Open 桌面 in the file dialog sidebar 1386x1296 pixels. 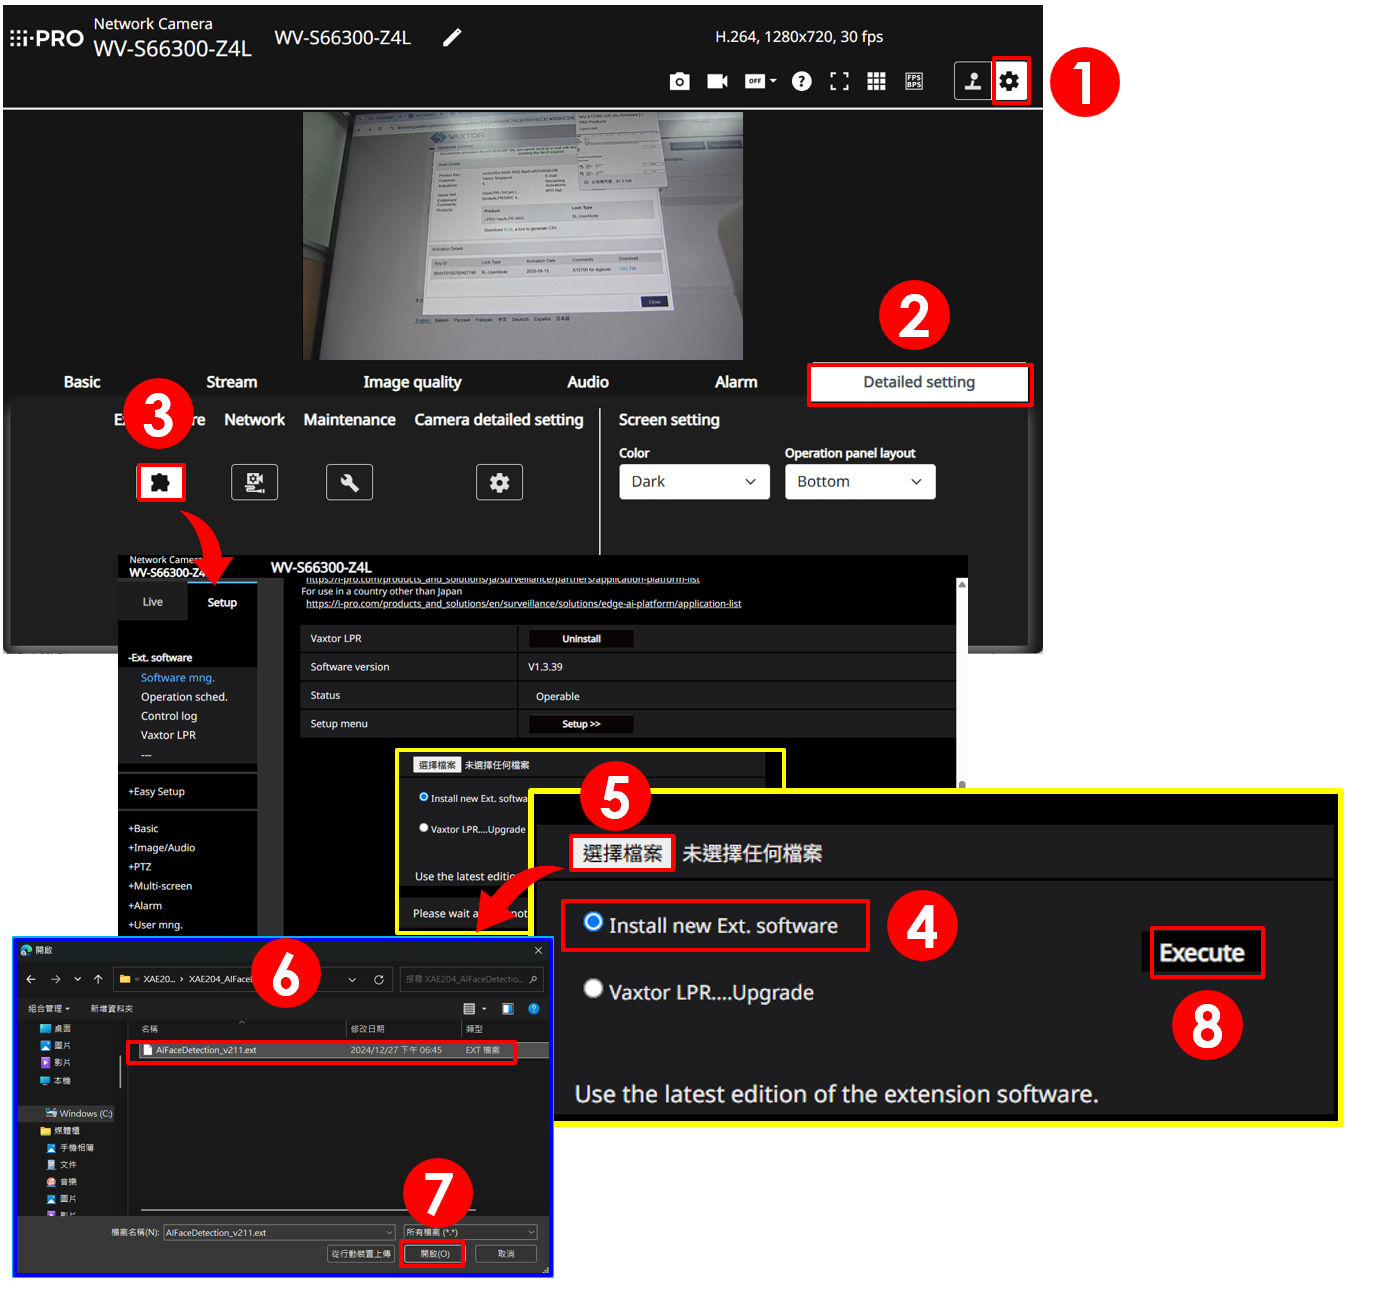coord(55,1028)
